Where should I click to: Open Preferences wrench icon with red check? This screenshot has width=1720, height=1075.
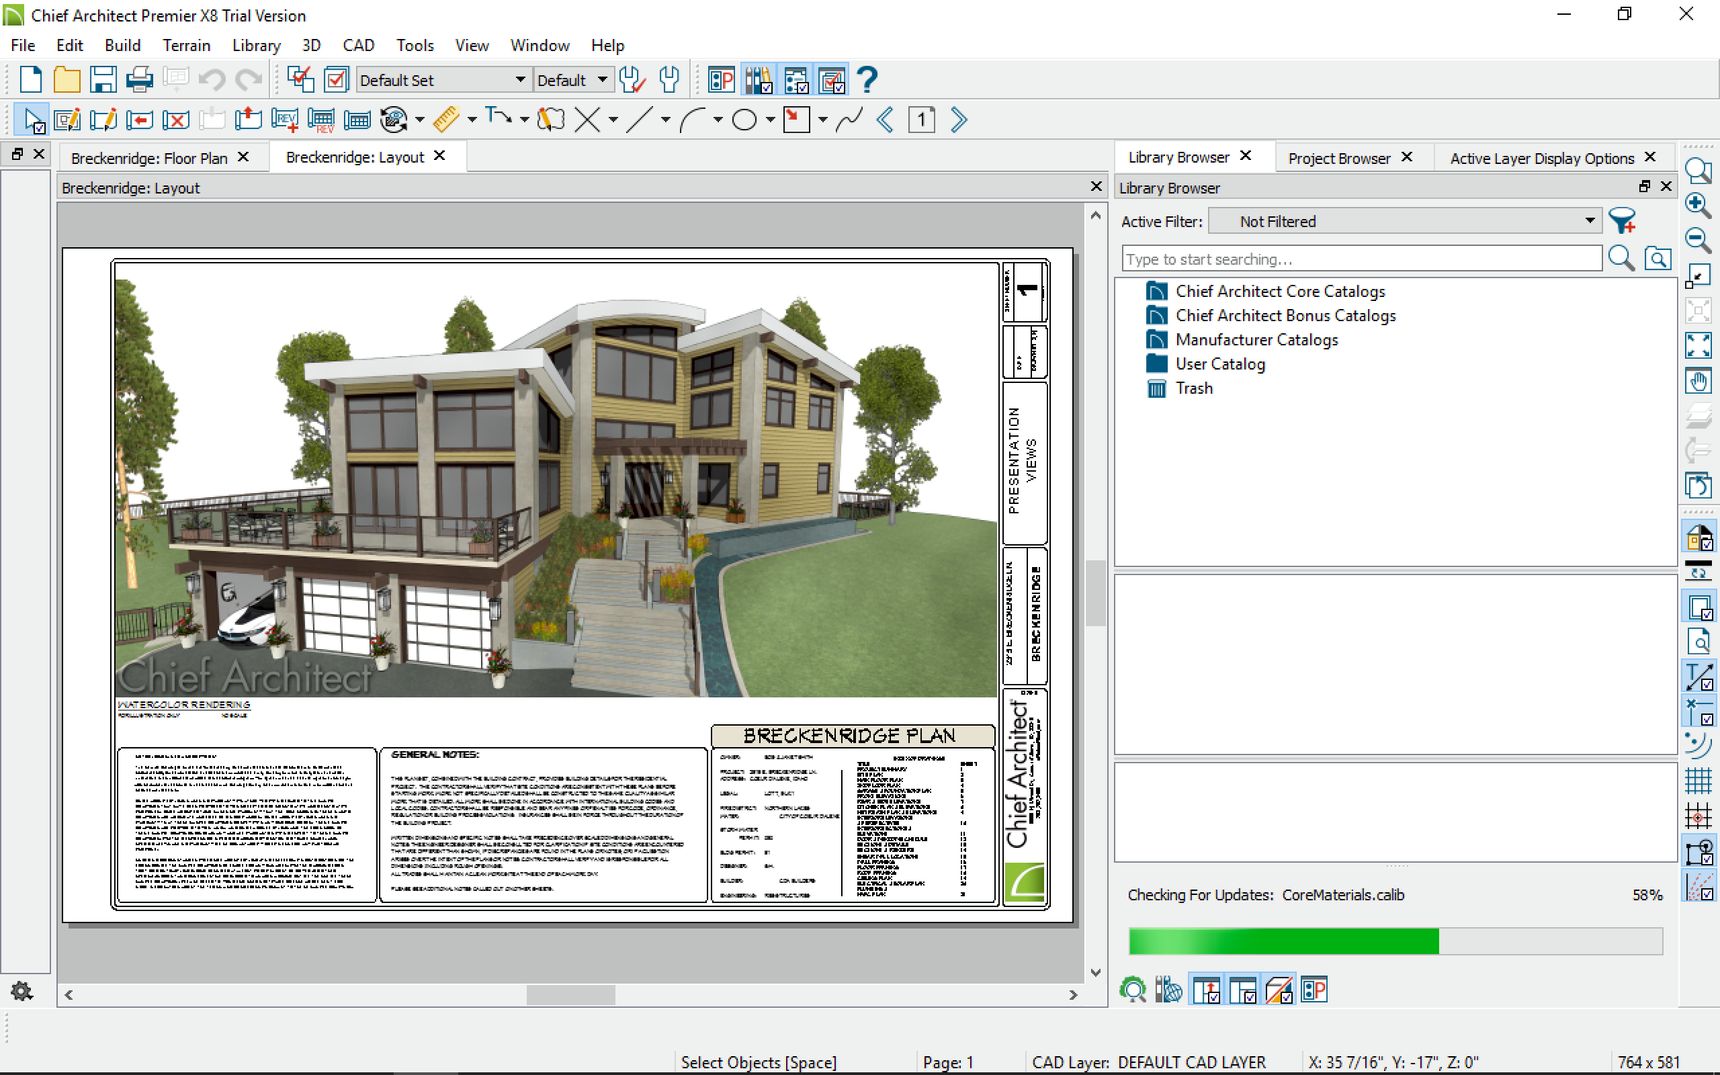coord(632,80)
